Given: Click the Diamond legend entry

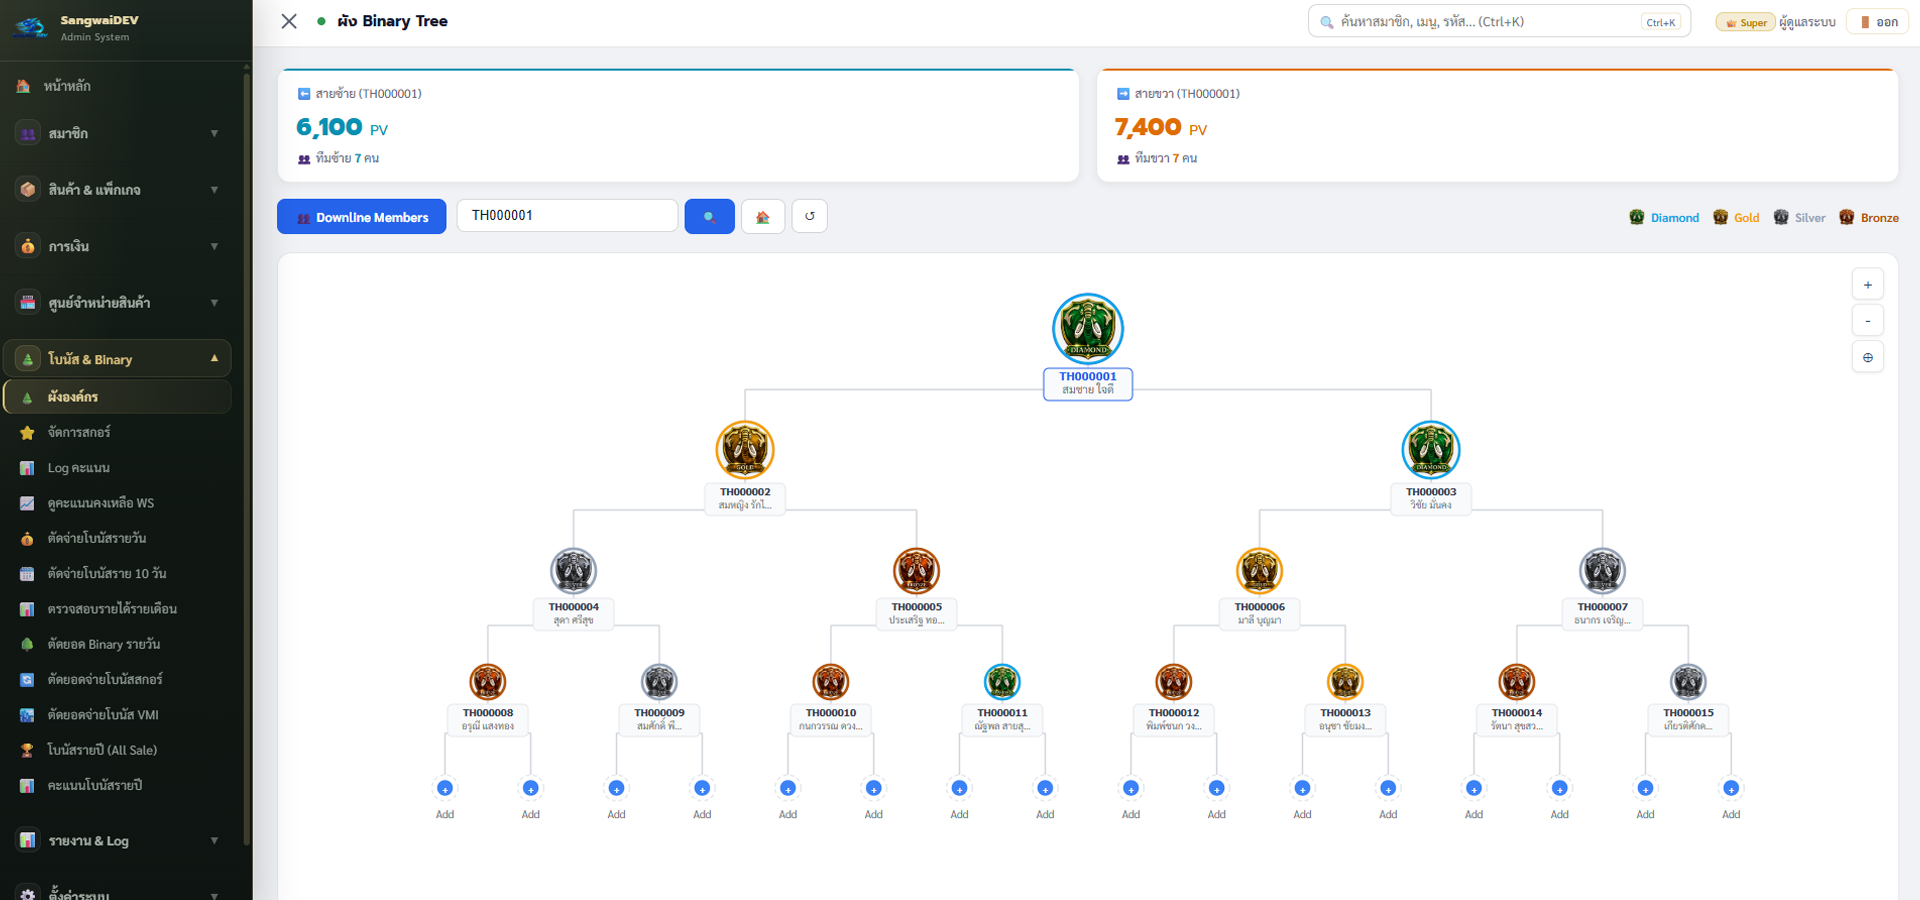Looking at the screenshot, I should (x=1664, y=217).
